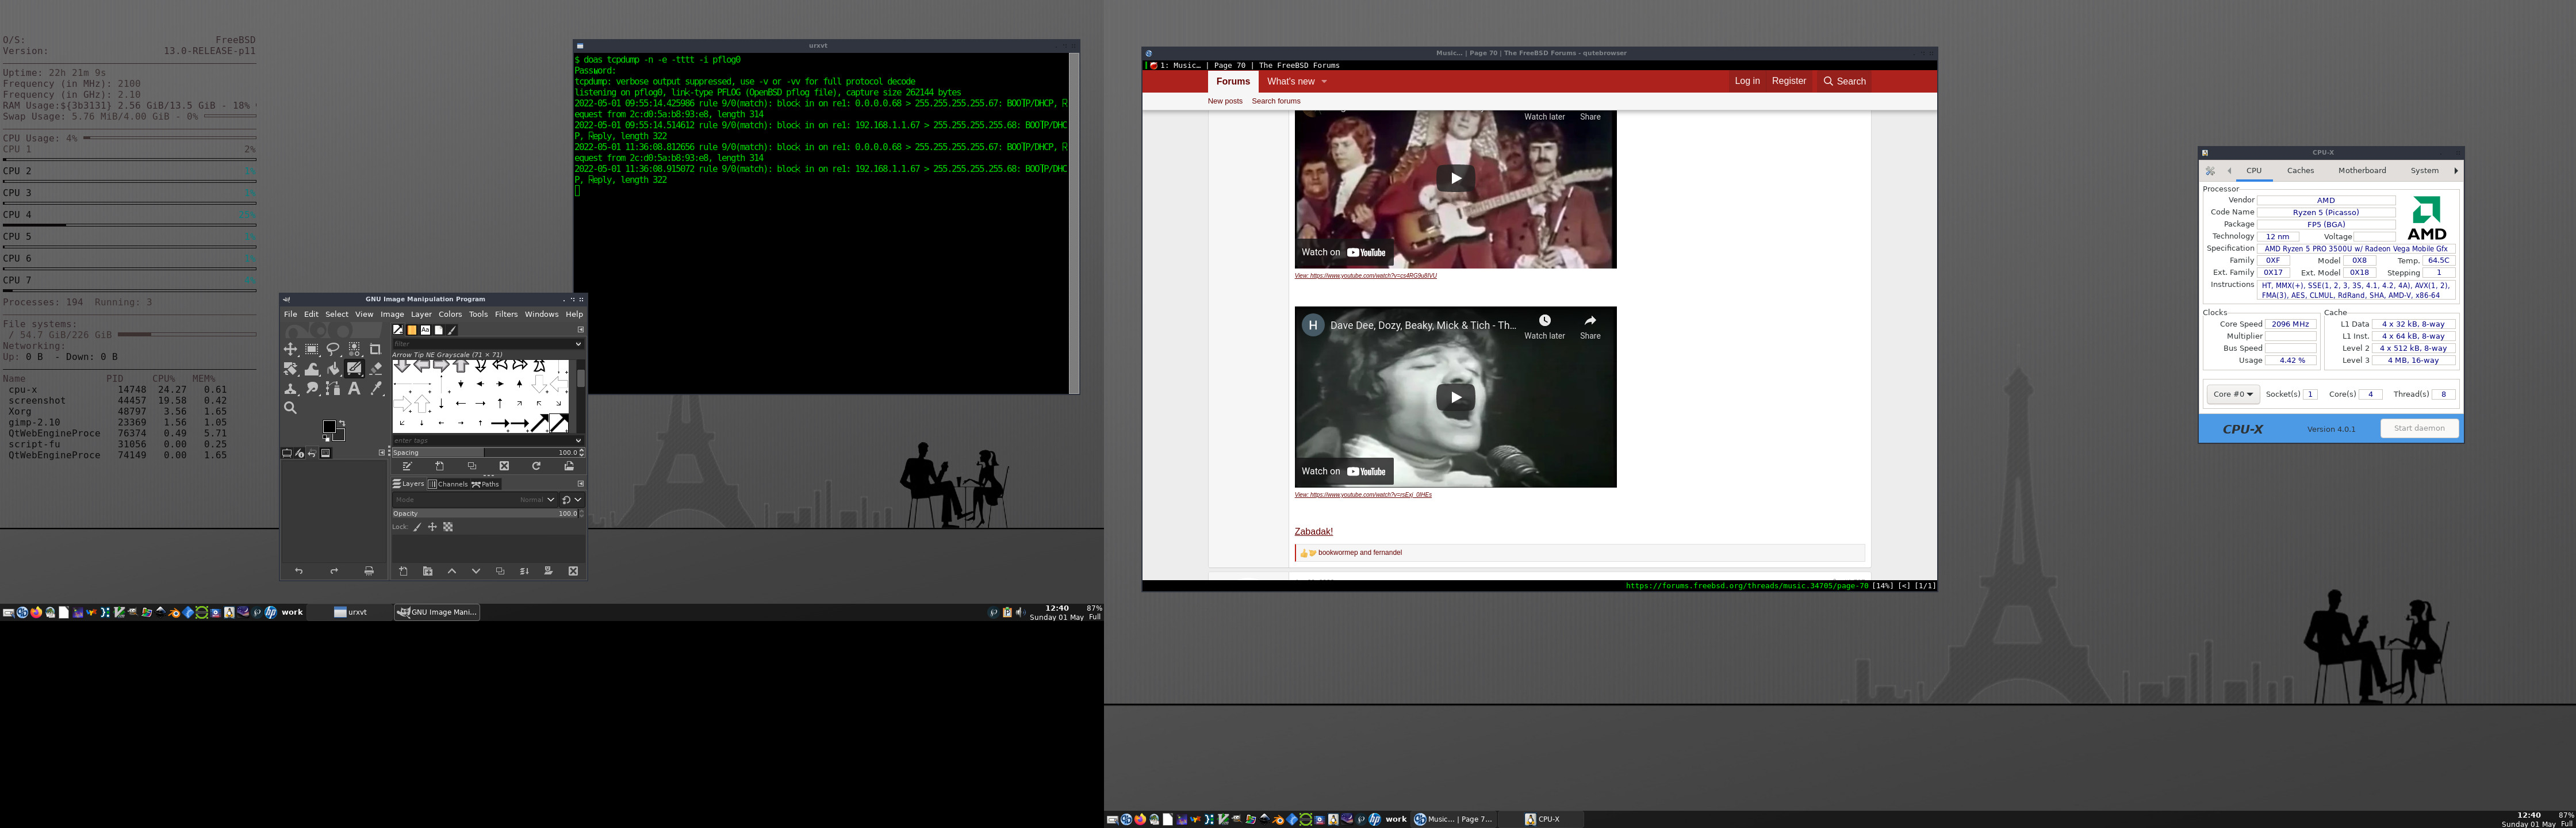
Task: Click Search button on forum header
Action: (1844, 81)
